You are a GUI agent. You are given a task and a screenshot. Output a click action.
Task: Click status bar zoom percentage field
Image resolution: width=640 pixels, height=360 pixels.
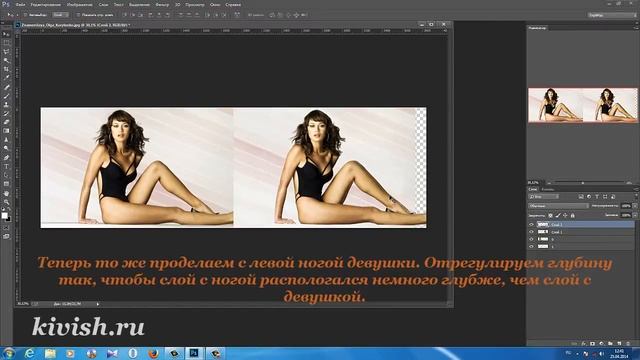[23, 304]
